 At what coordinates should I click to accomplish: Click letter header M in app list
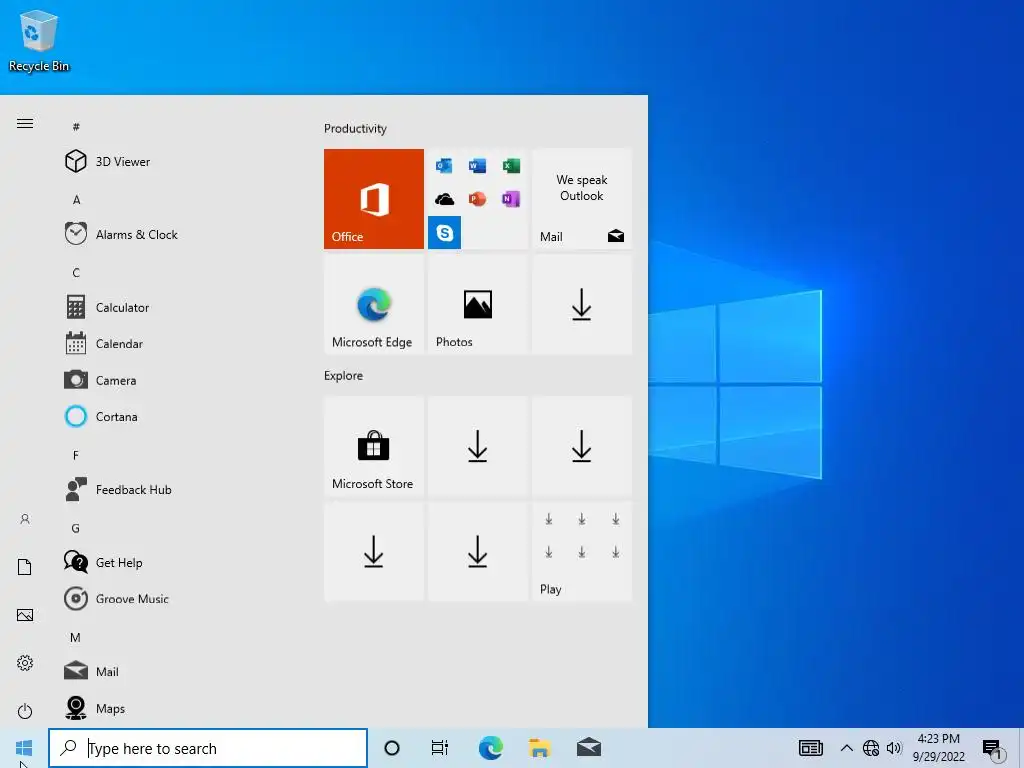coord(76,637)
